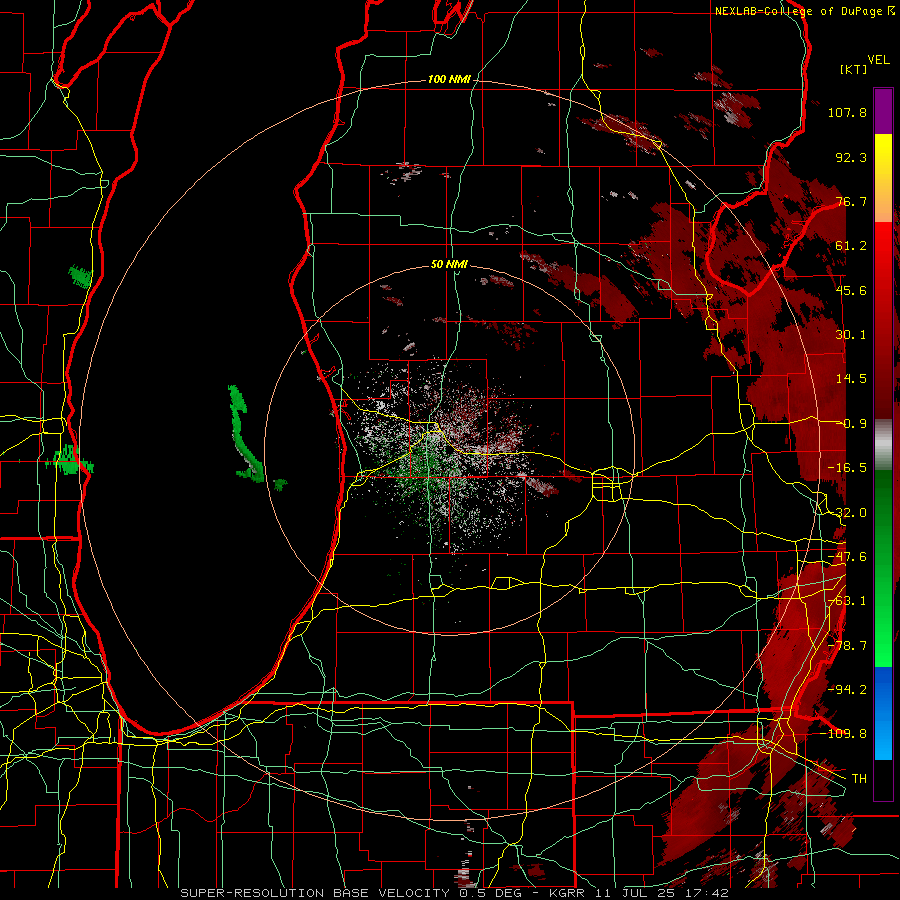Click the purple segment of velocity scale
Screen dimensions: 900x900
[x=883, y=111]
